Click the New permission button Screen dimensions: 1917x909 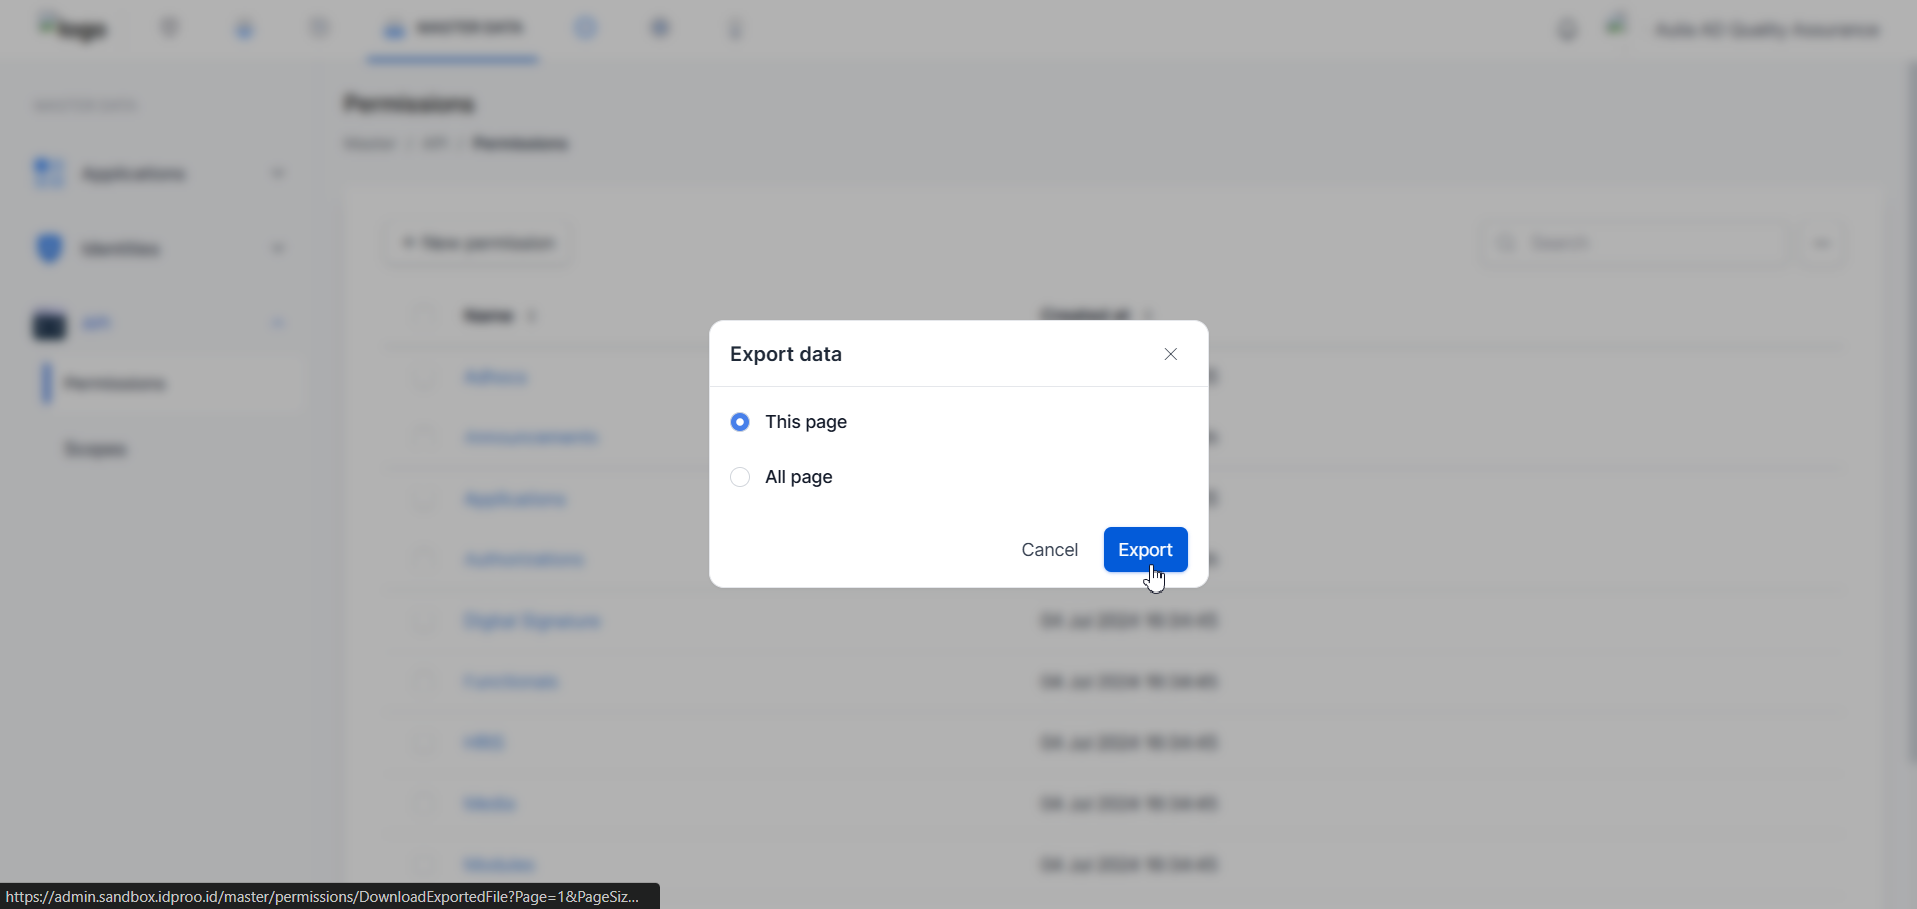click(478, 243)
